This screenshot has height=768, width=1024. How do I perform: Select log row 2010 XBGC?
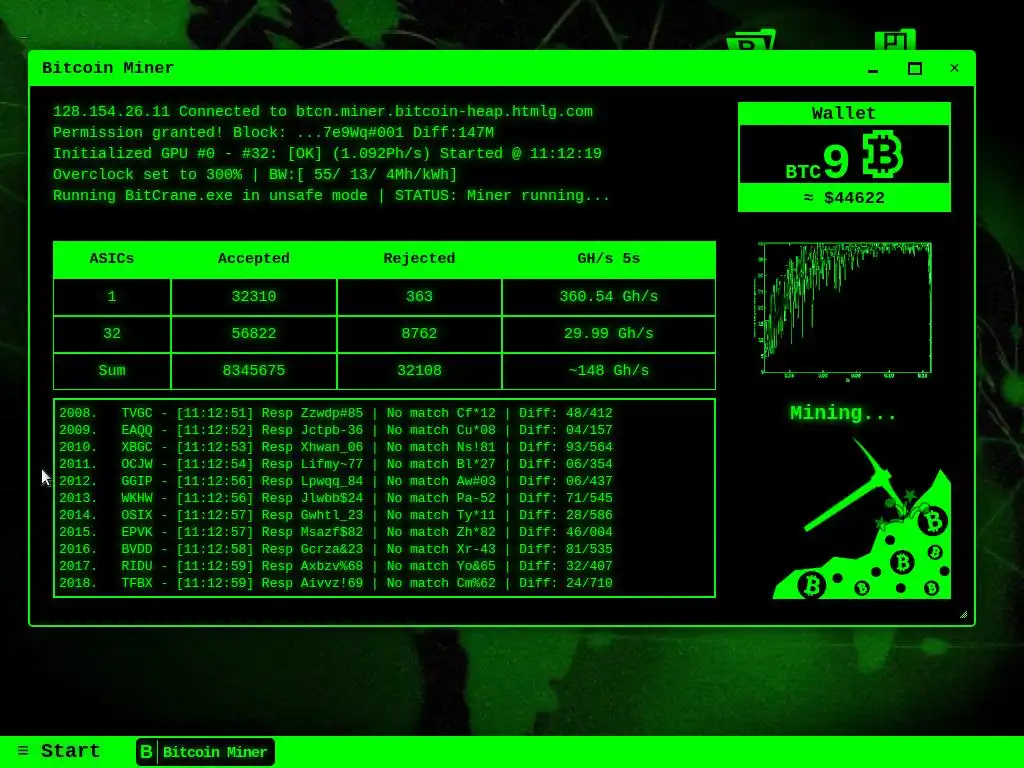point(336,447)
